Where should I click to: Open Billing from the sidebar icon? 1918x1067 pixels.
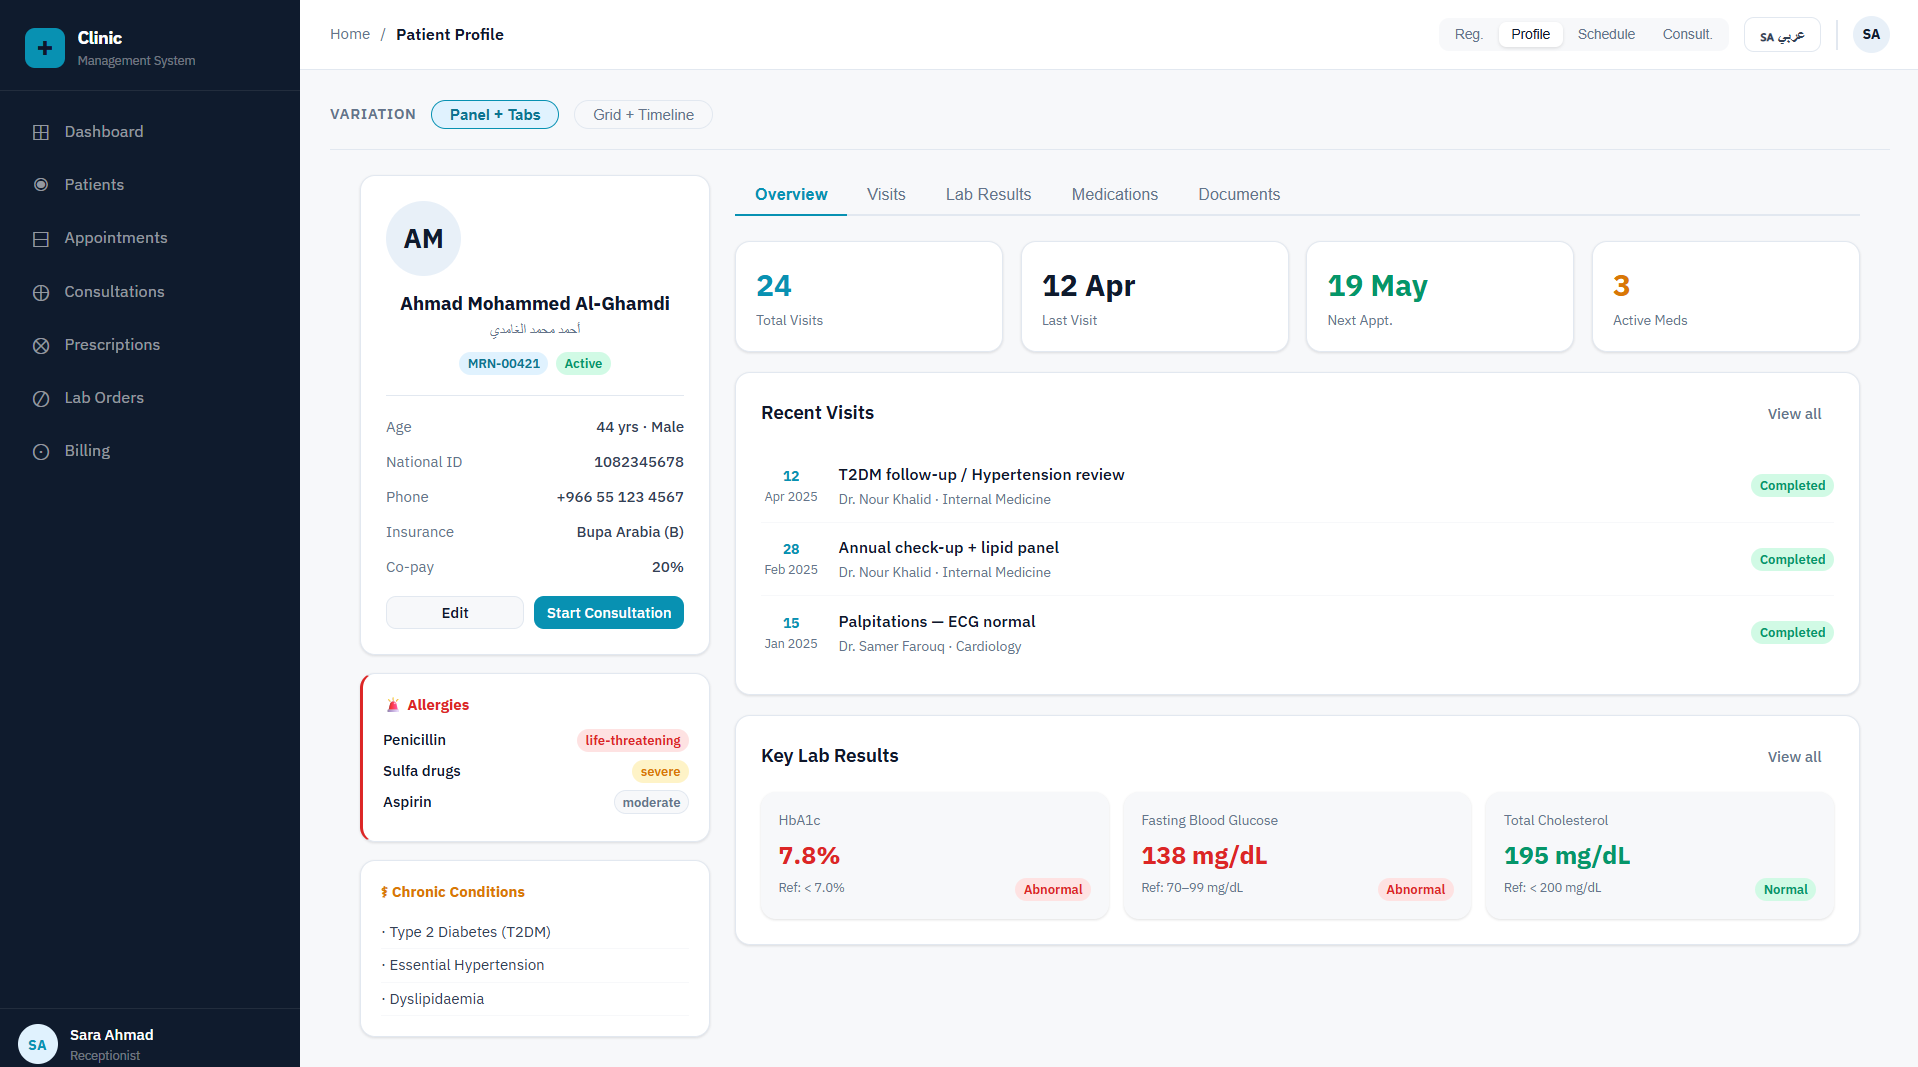tap(41, 451)
